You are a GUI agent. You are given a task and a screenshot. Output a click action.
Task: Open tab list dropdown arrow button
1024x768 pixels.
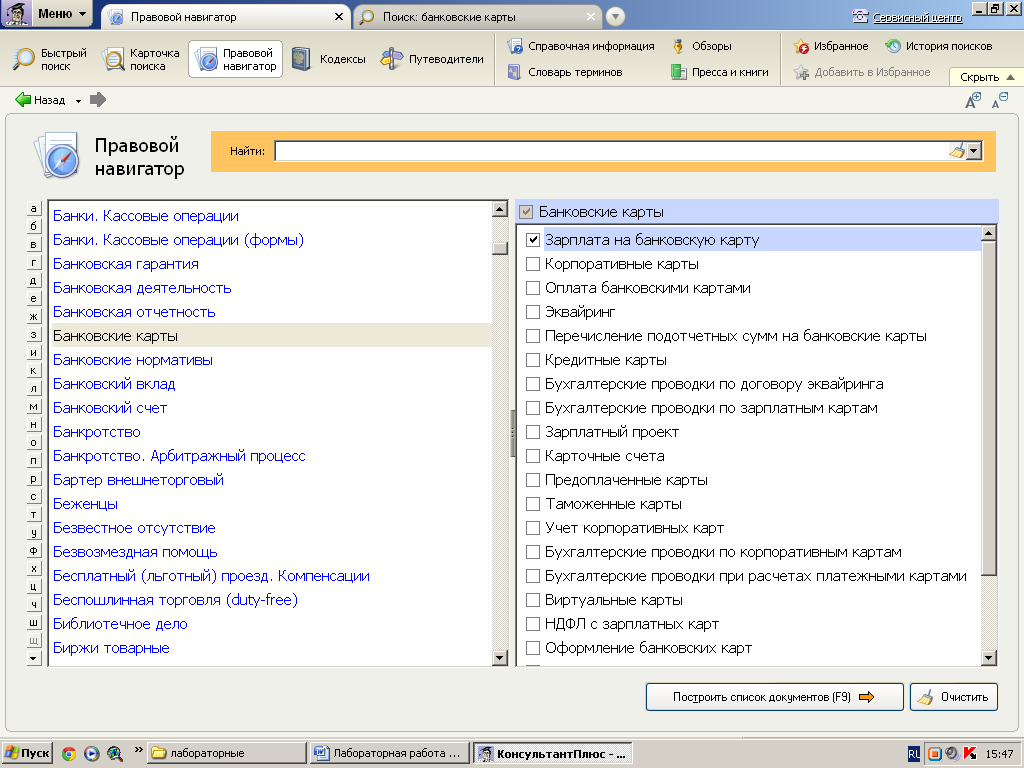pos(615,16)
